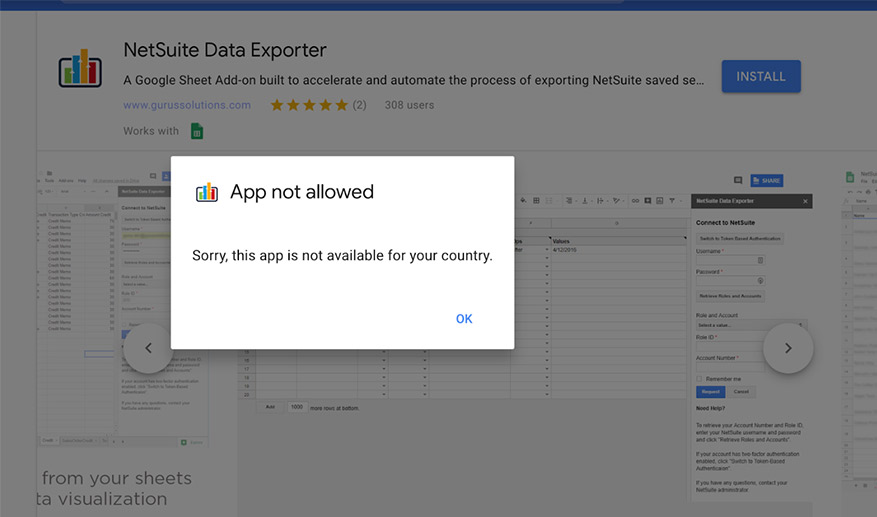
Task: Click the chart icon in the dialog title
Action: tap(206, 192)
